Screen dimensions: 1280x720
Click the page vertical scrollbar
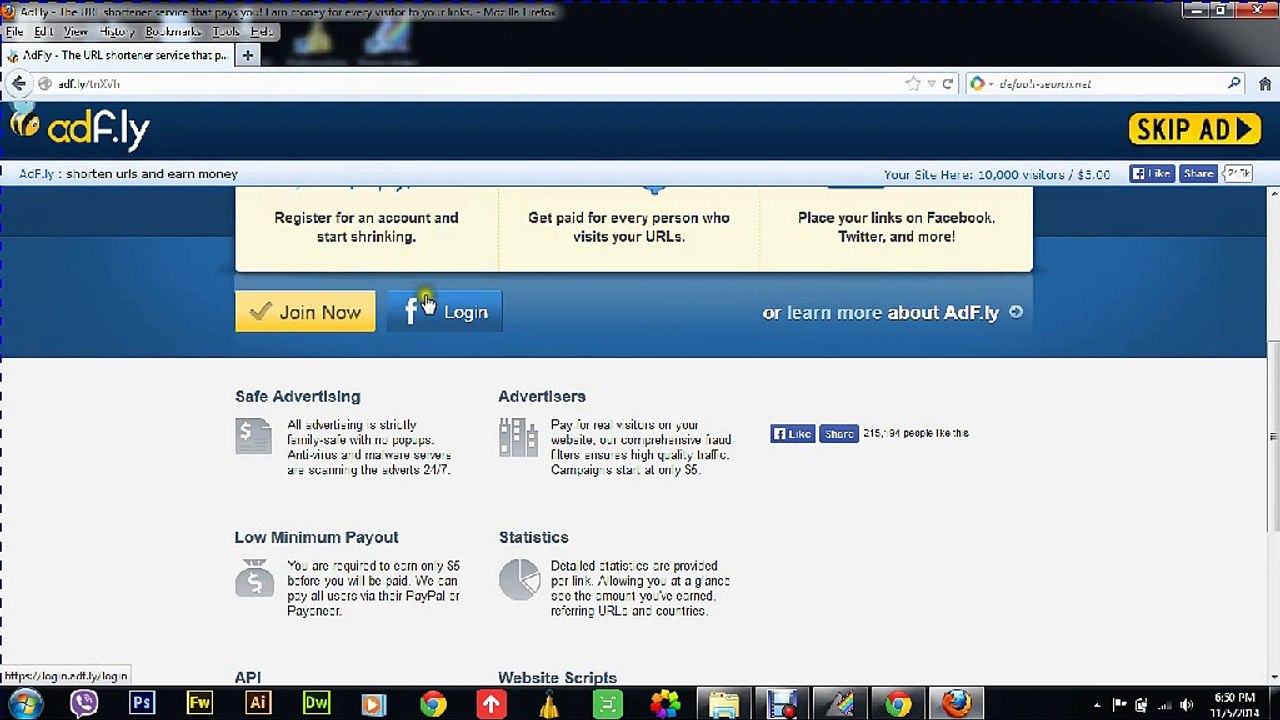click(1273, 436)
